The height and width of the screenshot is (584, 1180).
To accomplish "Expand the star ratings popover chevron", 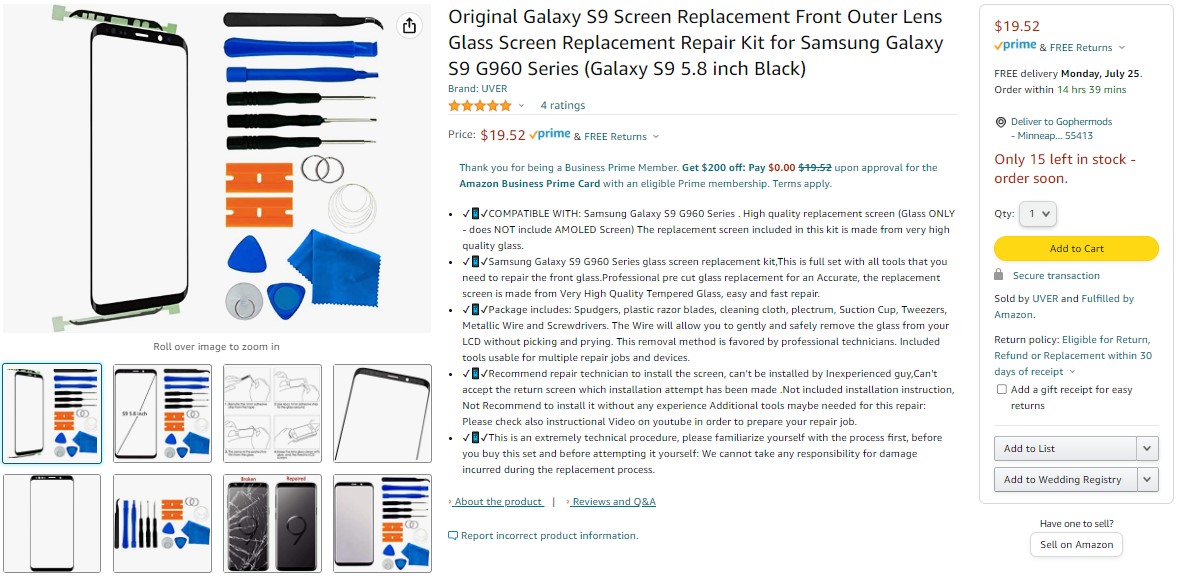I will (x=522, y=106).
